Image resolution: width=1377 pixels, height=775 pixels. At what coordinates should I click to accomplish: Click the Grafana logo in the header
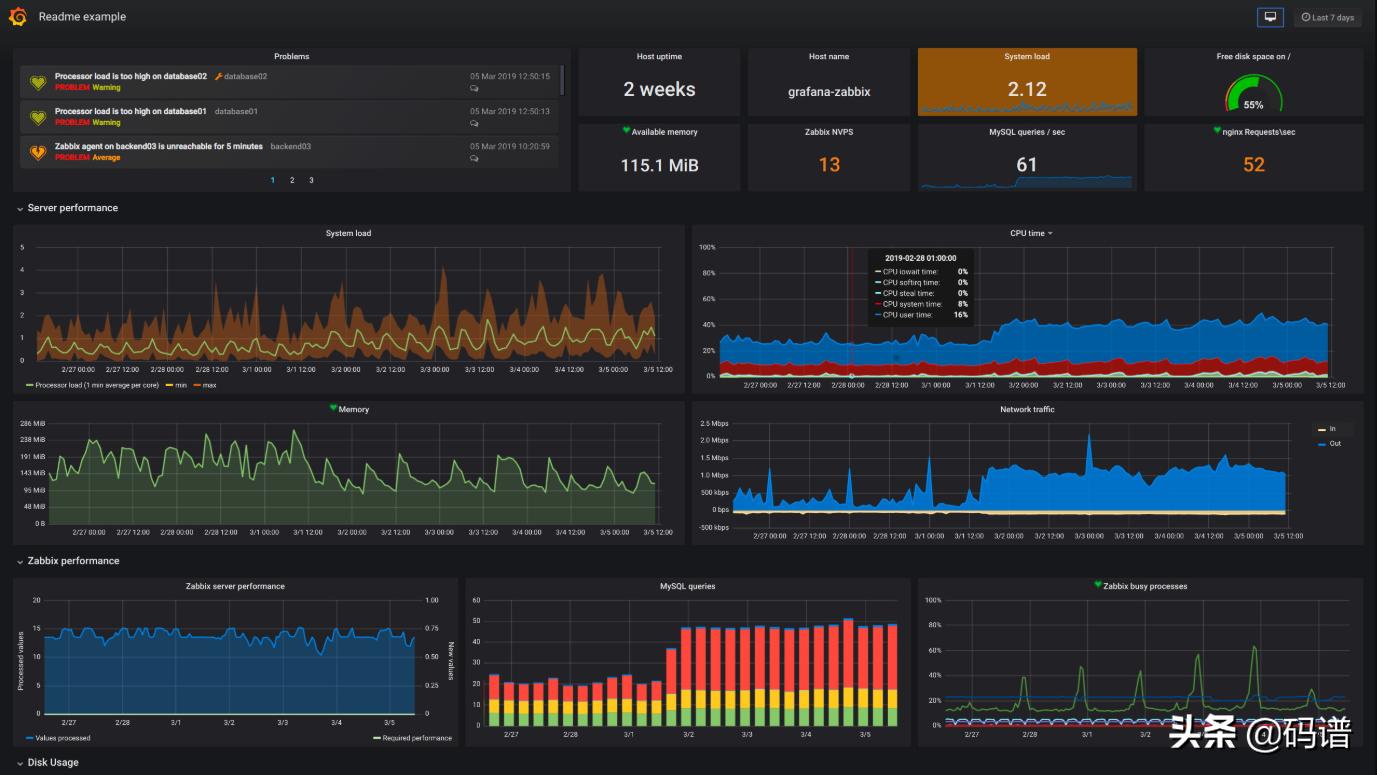click(x=17, y=17)
